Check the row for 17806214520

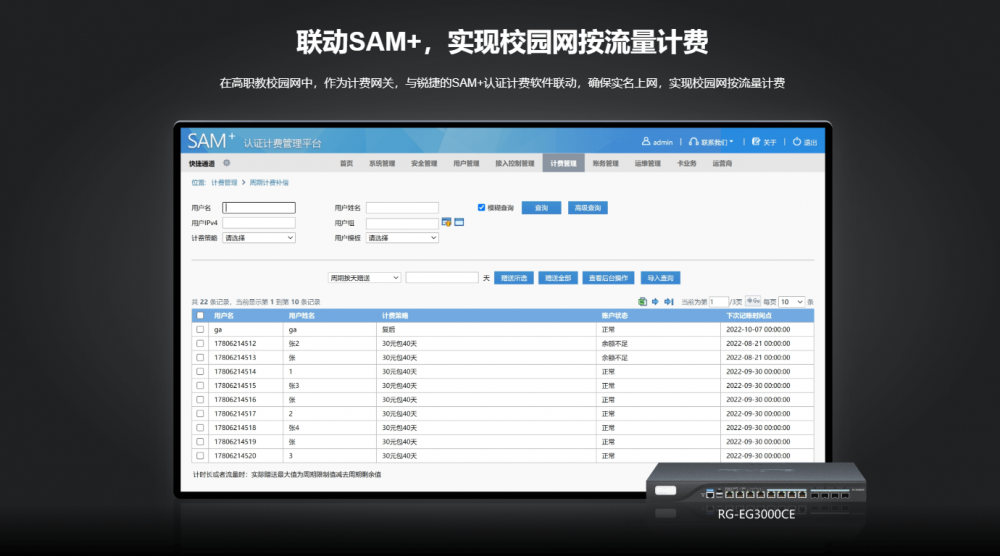tap(200, 456)
